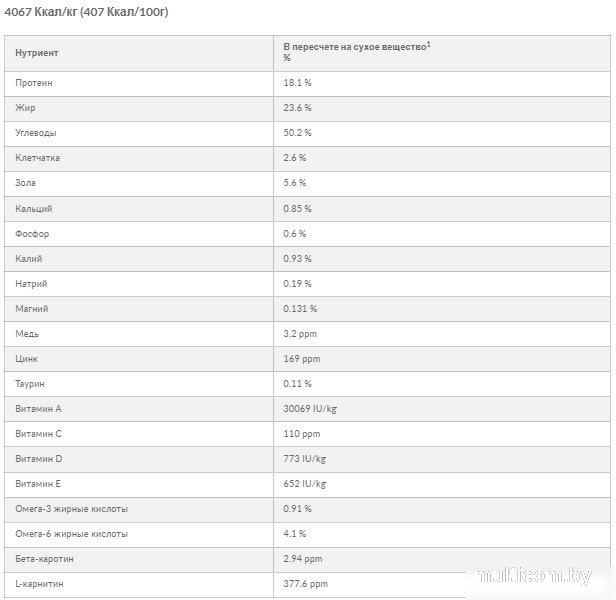Click the Натрий value 0.19 %
Image resolution: width=616 pixels, height=600 pixels.
pos(298,284)
